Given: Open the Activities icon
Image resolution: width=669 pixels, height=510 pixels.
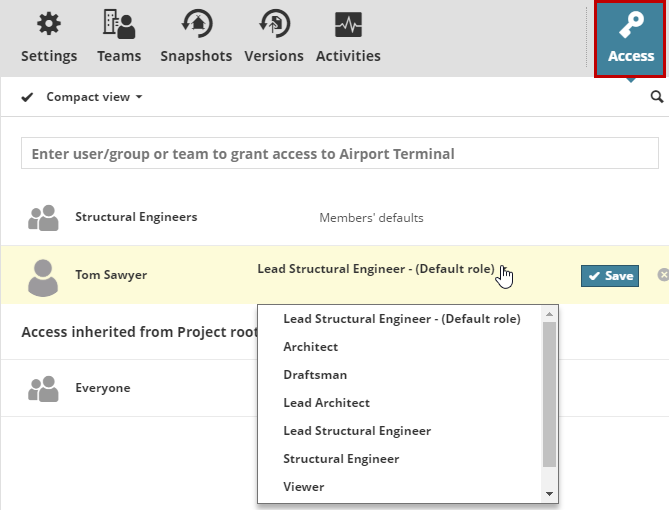Looking at the screenshot, I should pyautogui.click(x=348, y=26).
